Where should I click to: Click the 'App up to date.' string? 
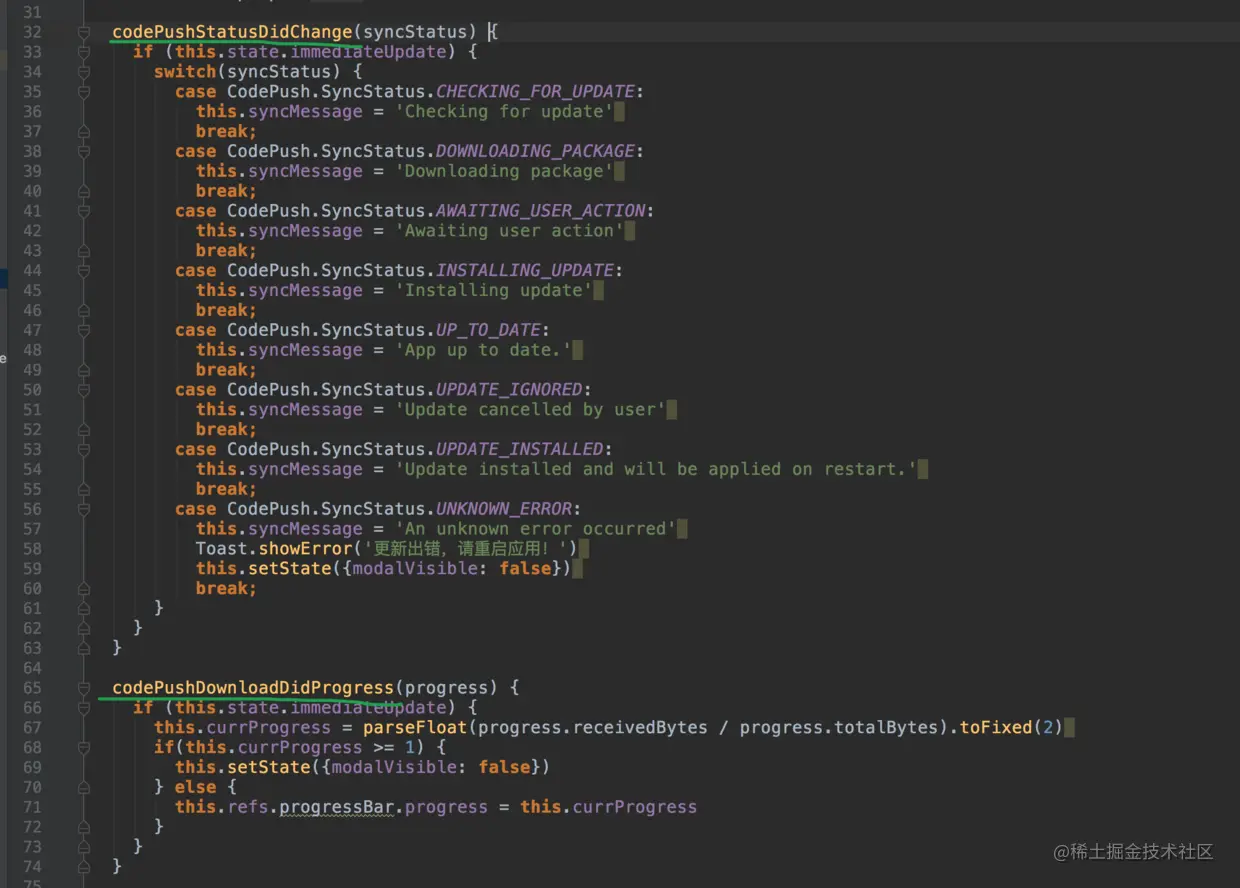(x=483, y=350)
